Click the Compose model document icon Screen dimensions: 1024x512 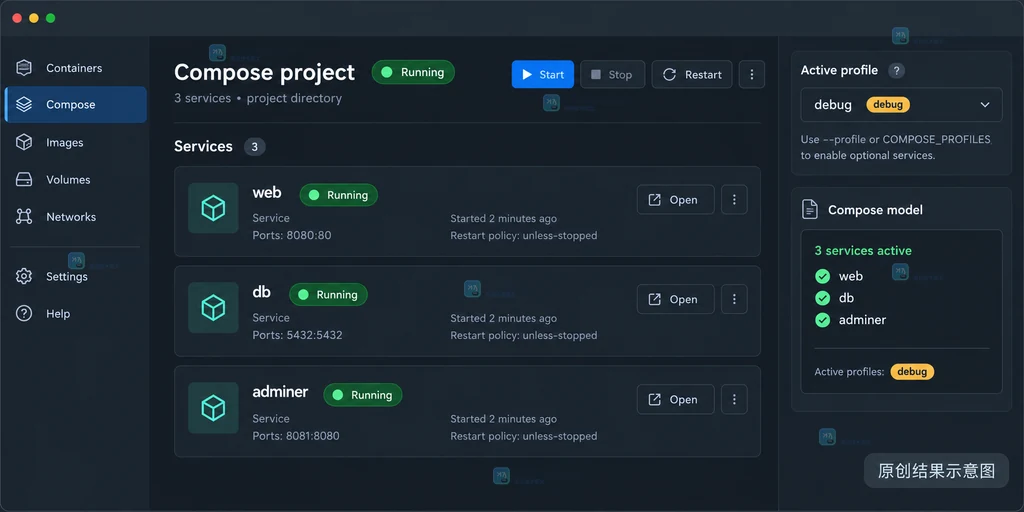click(810, 210)
